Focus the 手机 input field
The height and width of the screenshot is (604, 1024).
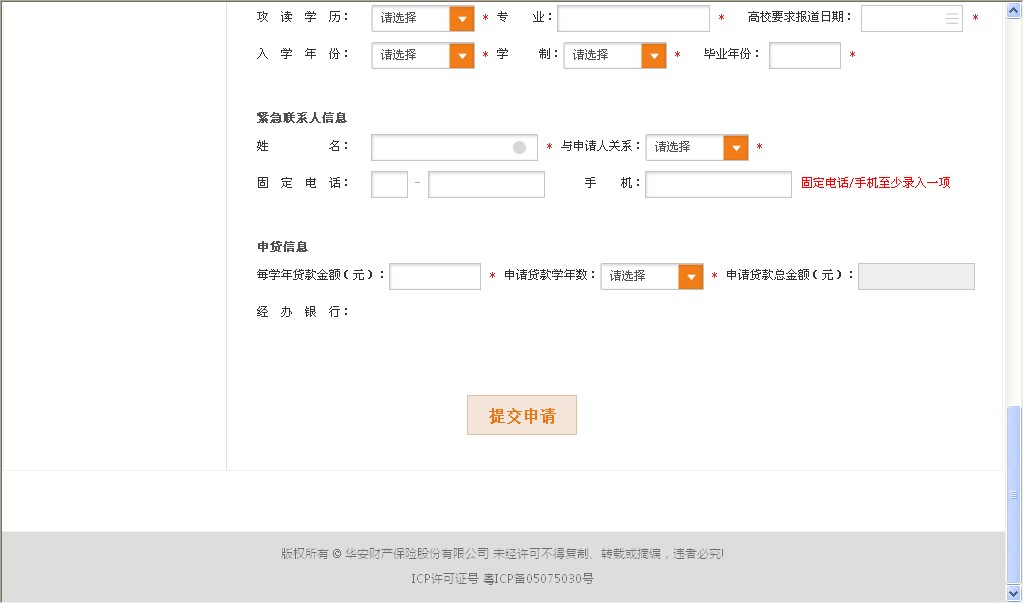pyautogui.click(x=718, y=185)
